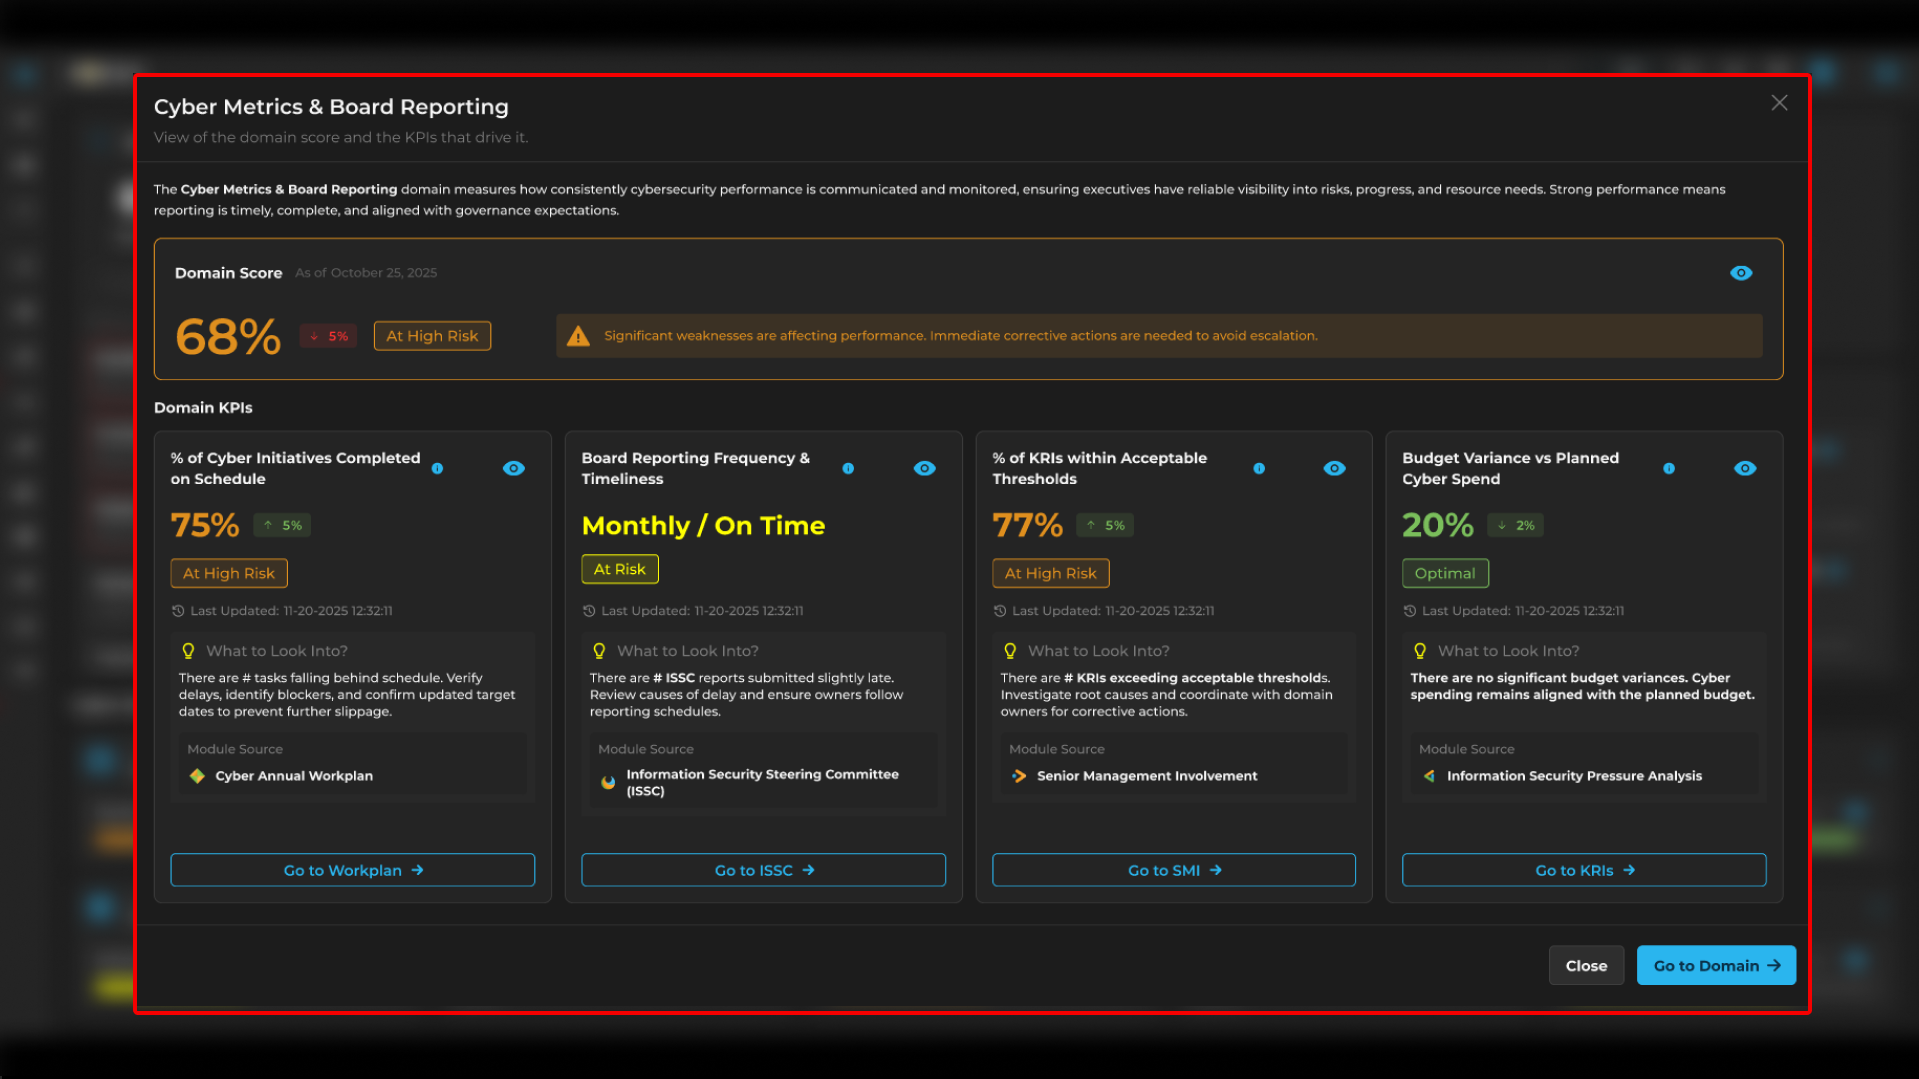The height and width of the screenshot is (1079, 1919).
Task: Toggle Domain Score visibility eye
Action: (x=1741, y=273)
